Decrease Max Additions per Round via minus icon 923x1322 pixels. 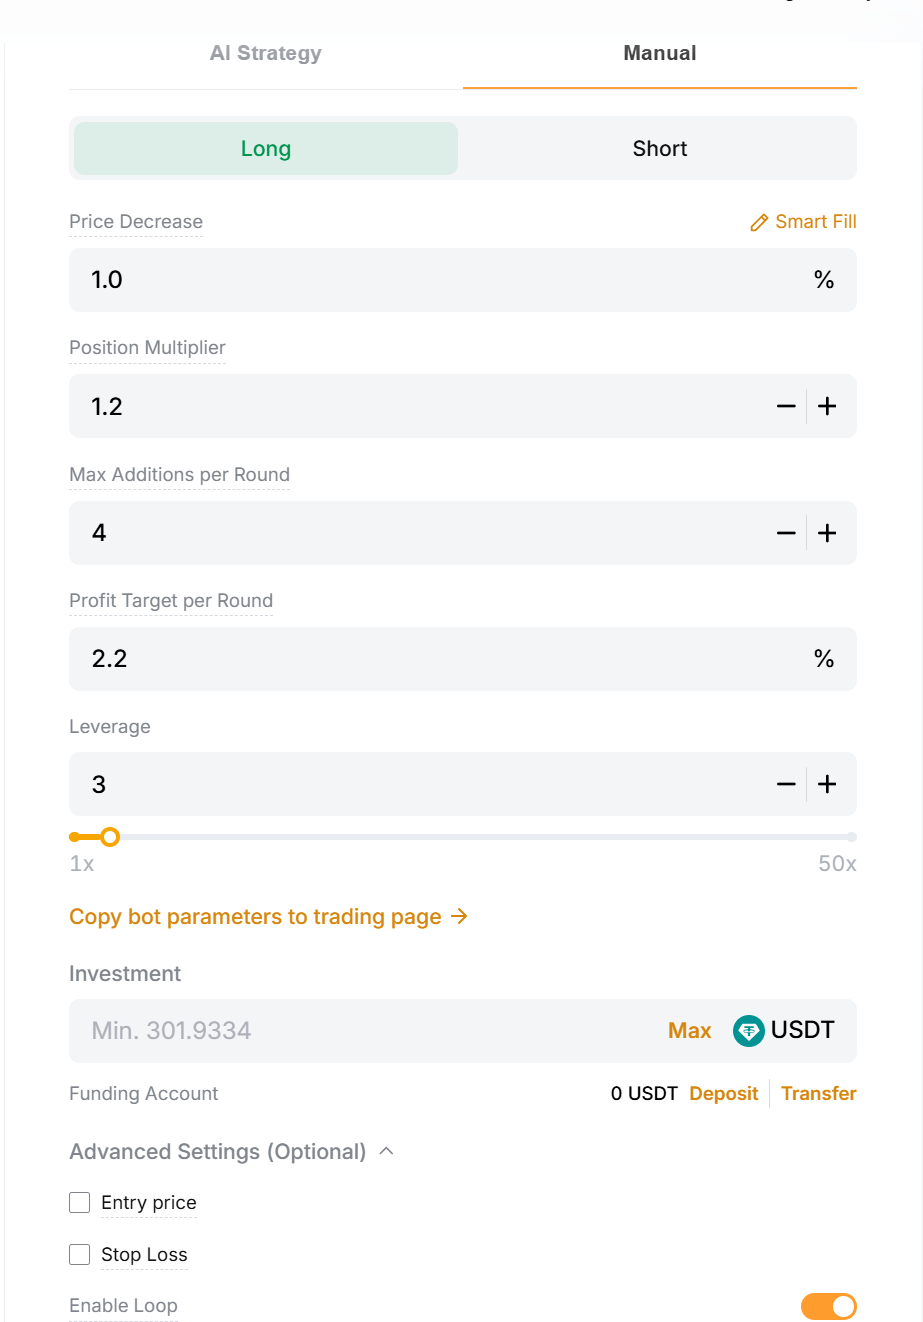click(786, 532)
